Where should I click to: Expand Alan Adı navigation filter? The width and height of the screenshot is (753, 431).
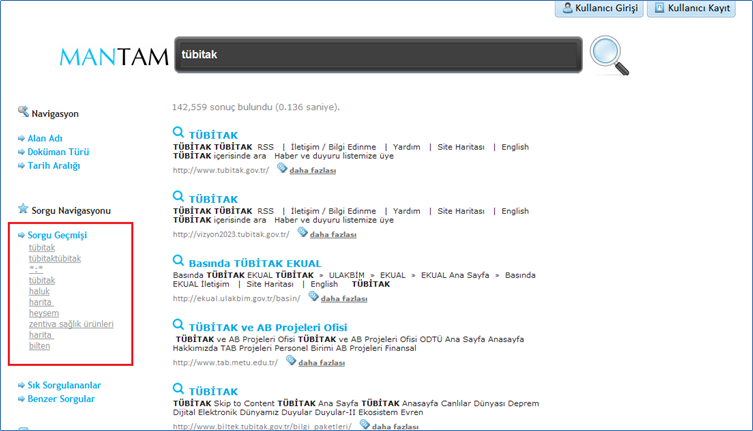pyautogui.click(x=45, y=138)
